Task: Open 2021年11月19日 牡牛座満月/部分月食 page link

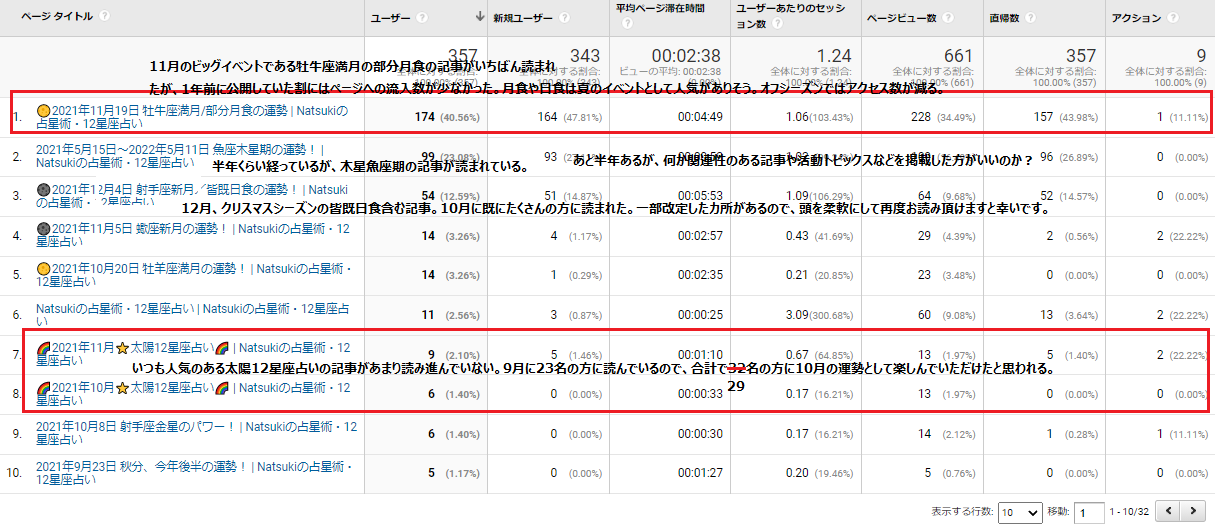Action: tap(192, 117)
